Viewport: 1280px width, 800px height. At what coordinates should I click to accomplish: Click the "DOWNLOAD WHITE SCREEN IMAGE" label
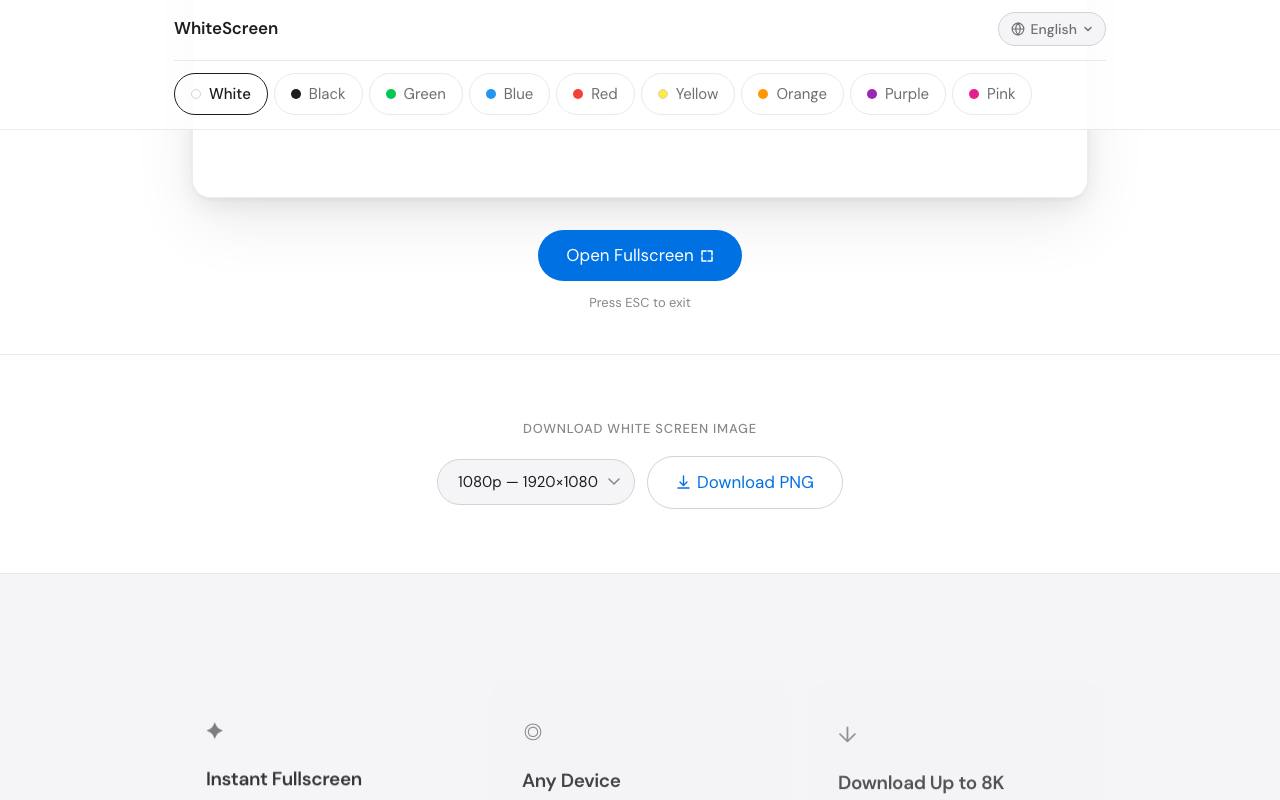640,428
